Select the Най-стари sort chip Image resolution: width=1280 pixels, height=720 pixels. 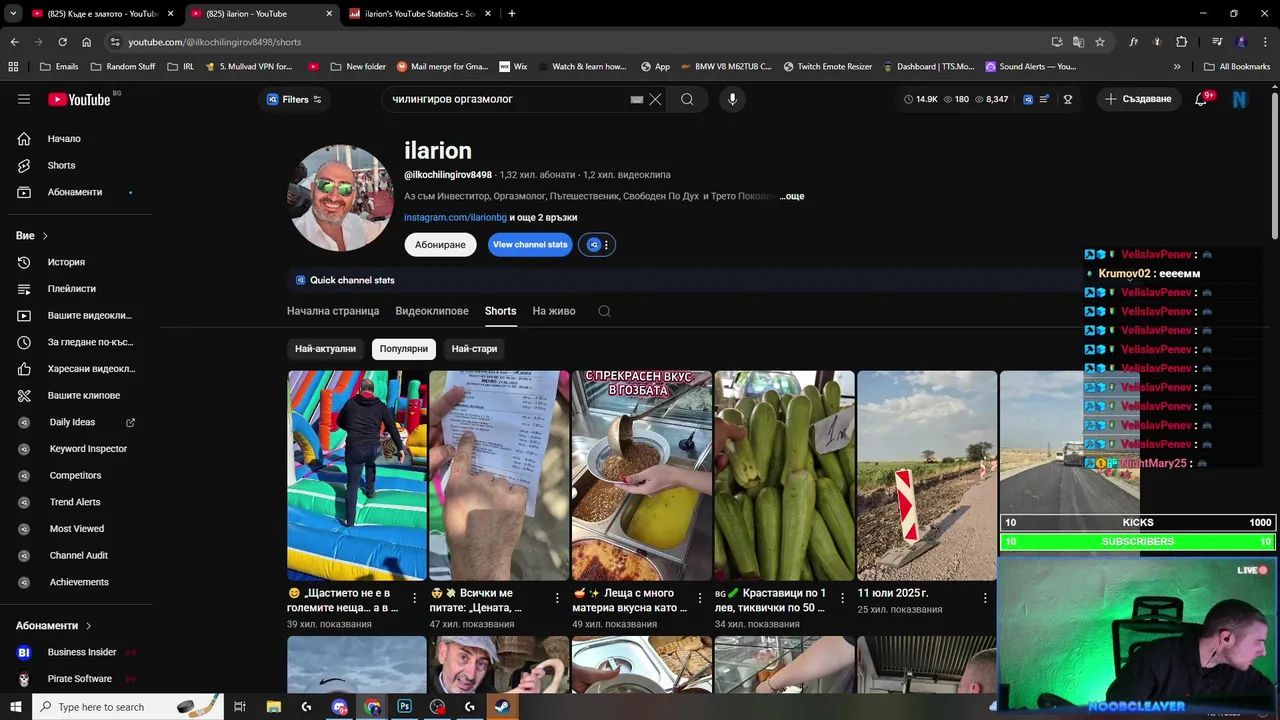pyautogui.click(x=474, y=349)
